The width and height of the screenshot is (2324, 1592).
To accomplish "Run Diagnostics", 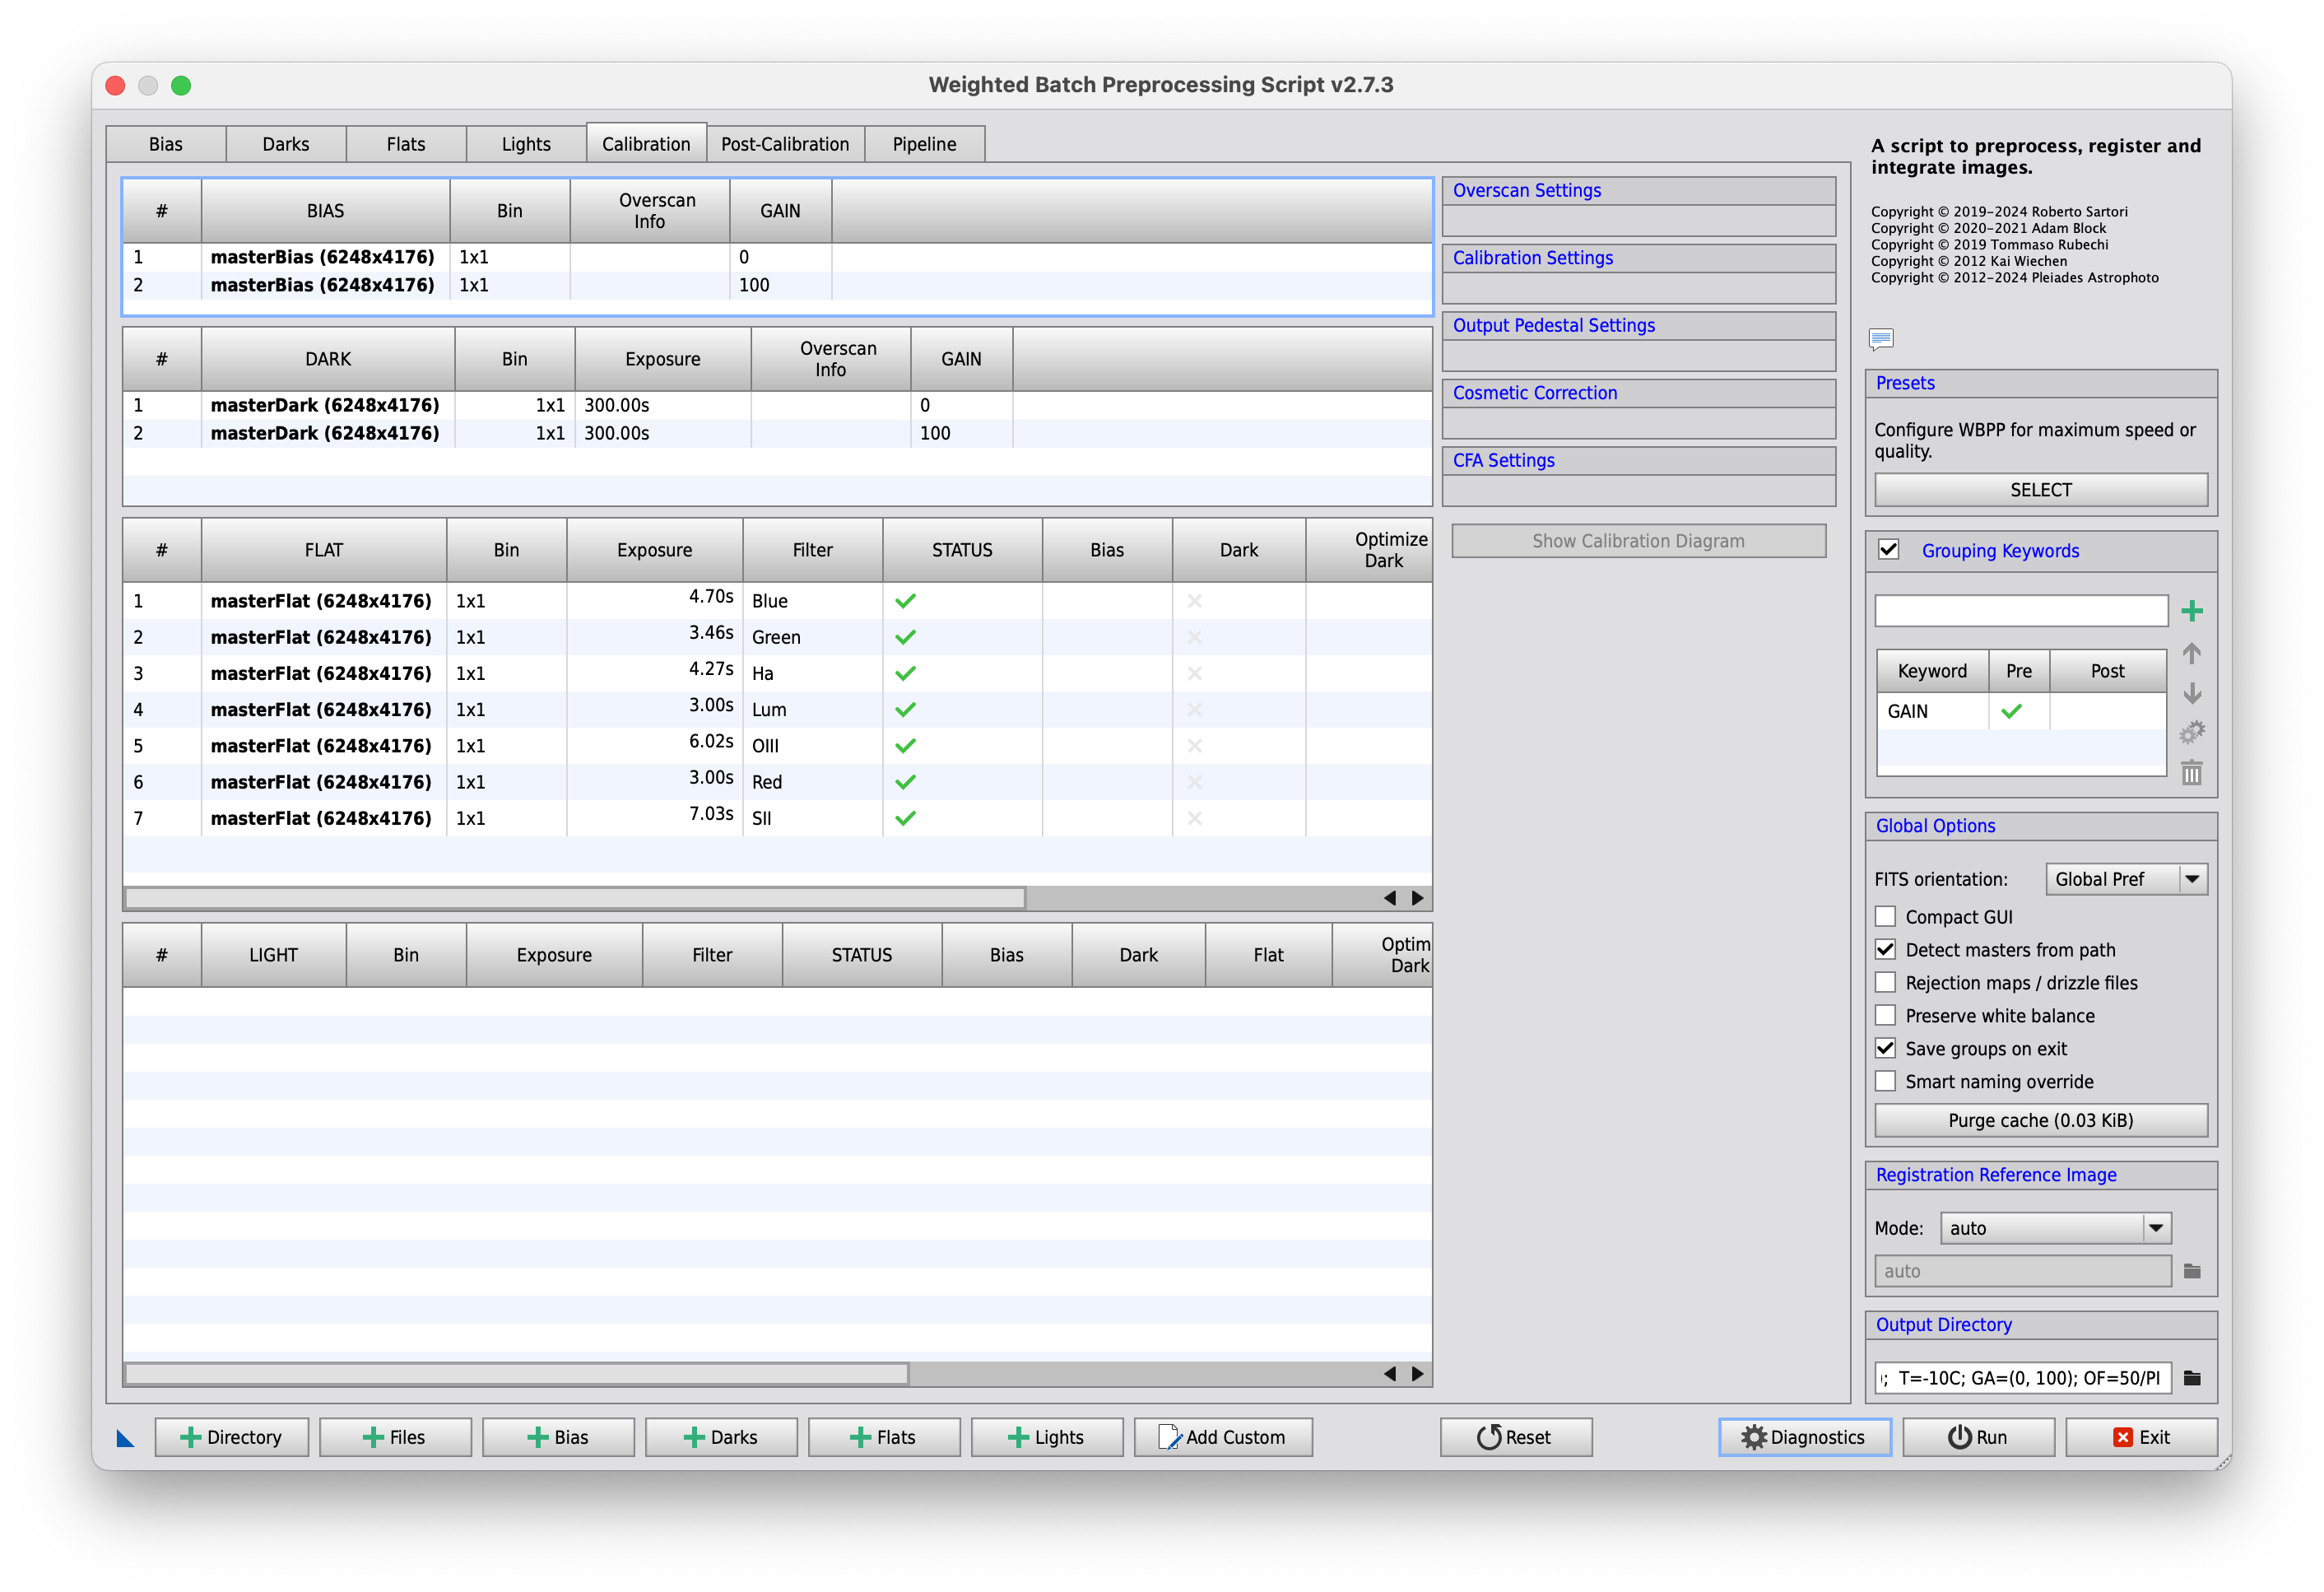I will [x=1805, y=1437].
